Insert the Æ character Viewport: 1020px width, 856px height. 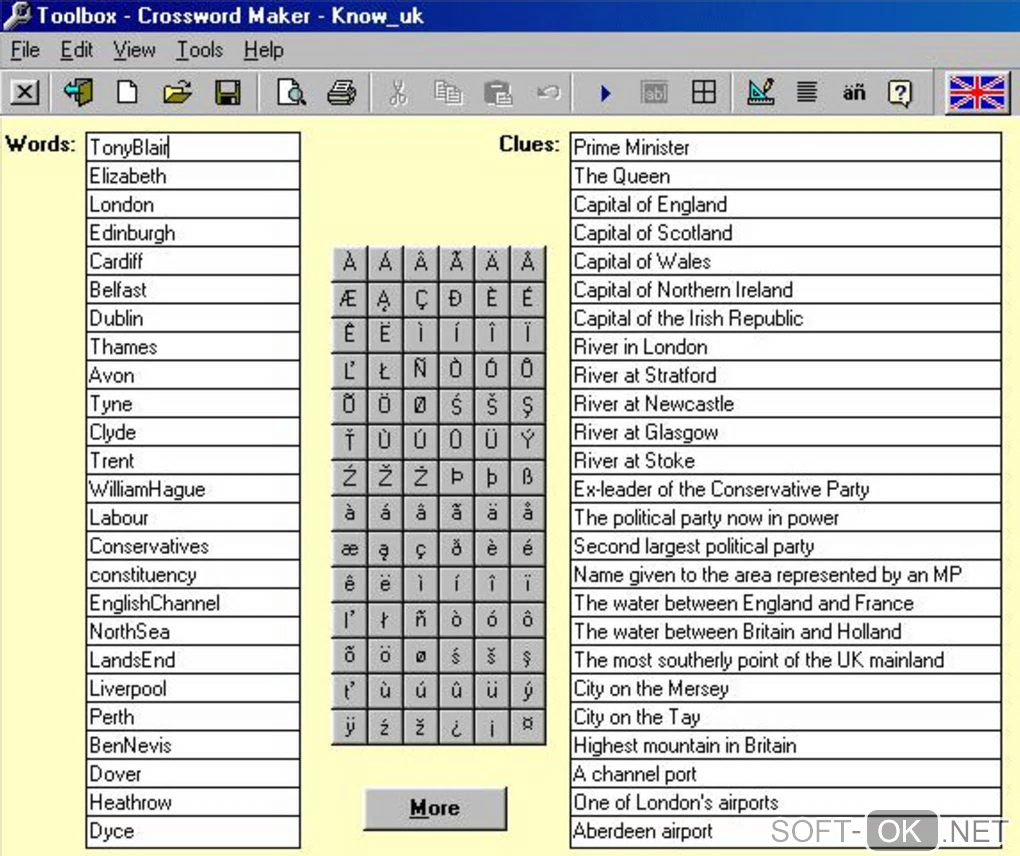tap(349, 299)
